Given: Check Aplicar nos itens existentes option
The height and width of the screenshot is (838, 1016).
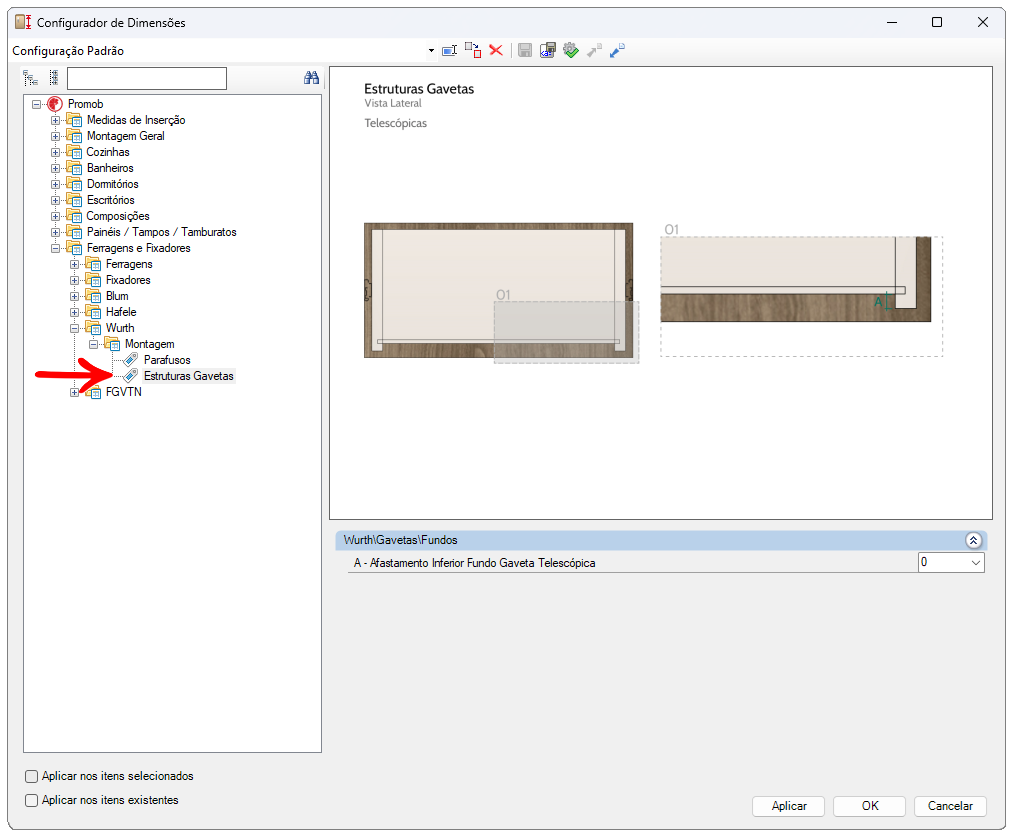Looking at the screenshot, I should [x=32, y=801].
